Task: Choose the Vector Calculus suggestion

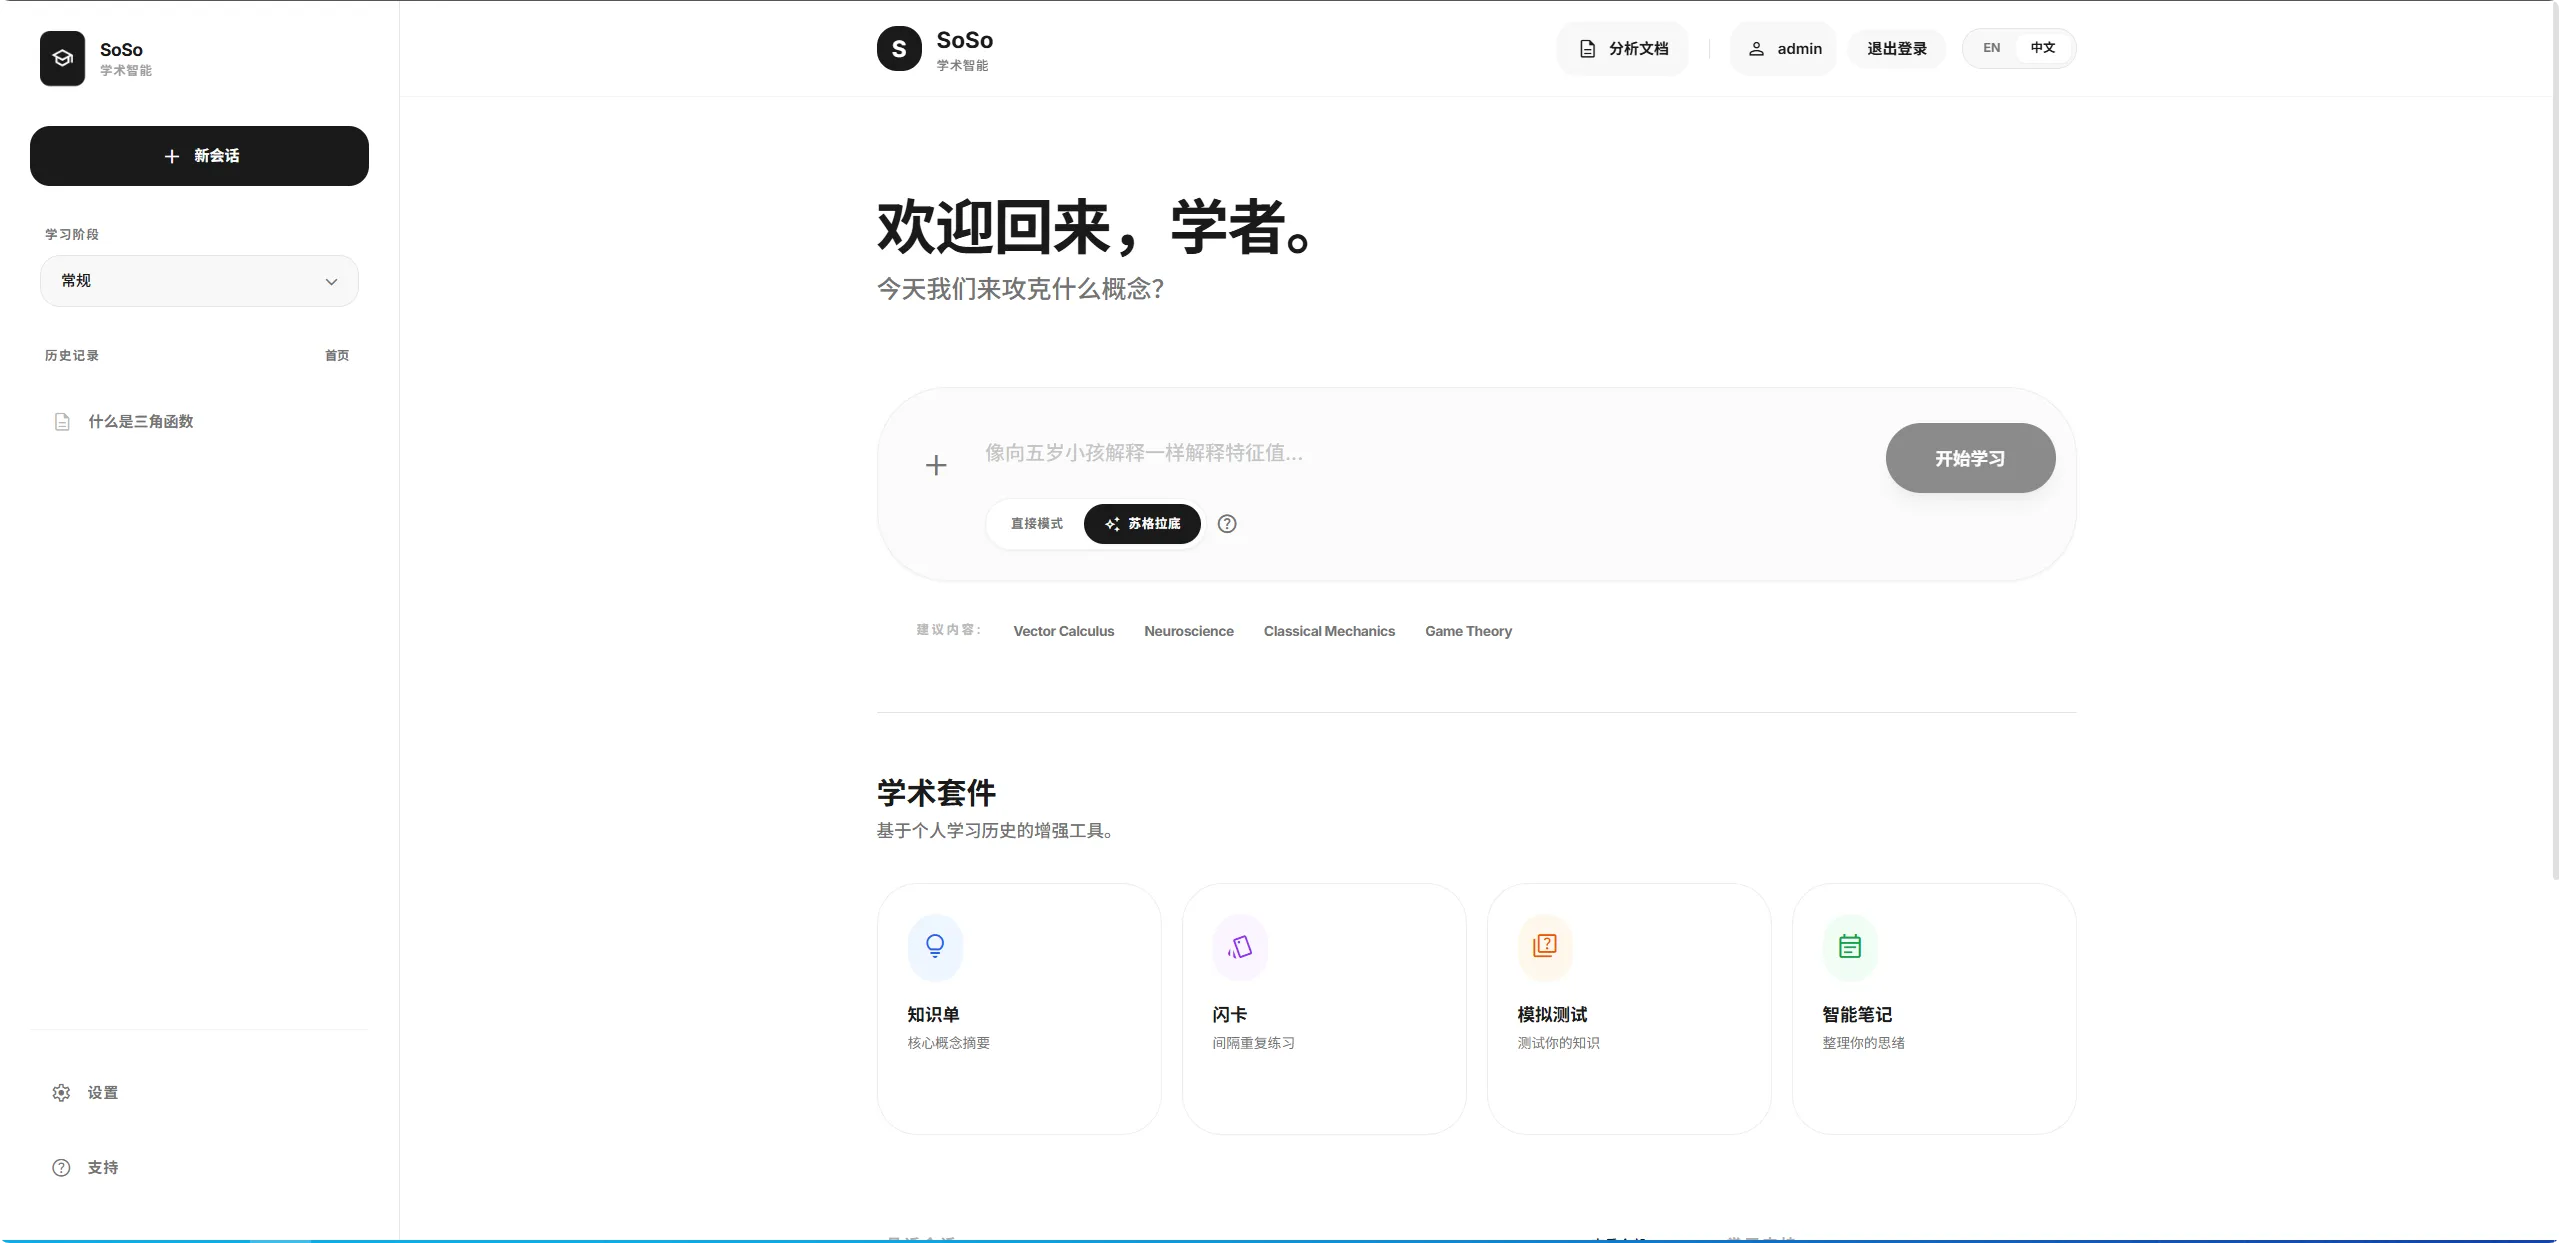Action: pos(1063,631)
